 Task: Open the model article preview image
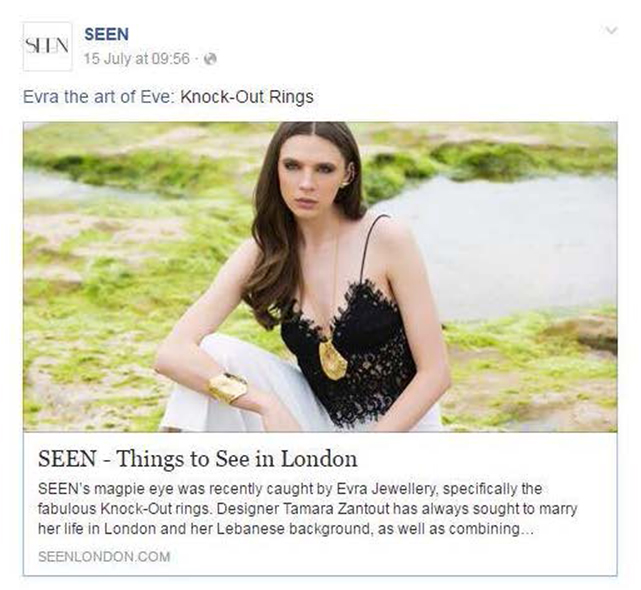click(320, 277)
